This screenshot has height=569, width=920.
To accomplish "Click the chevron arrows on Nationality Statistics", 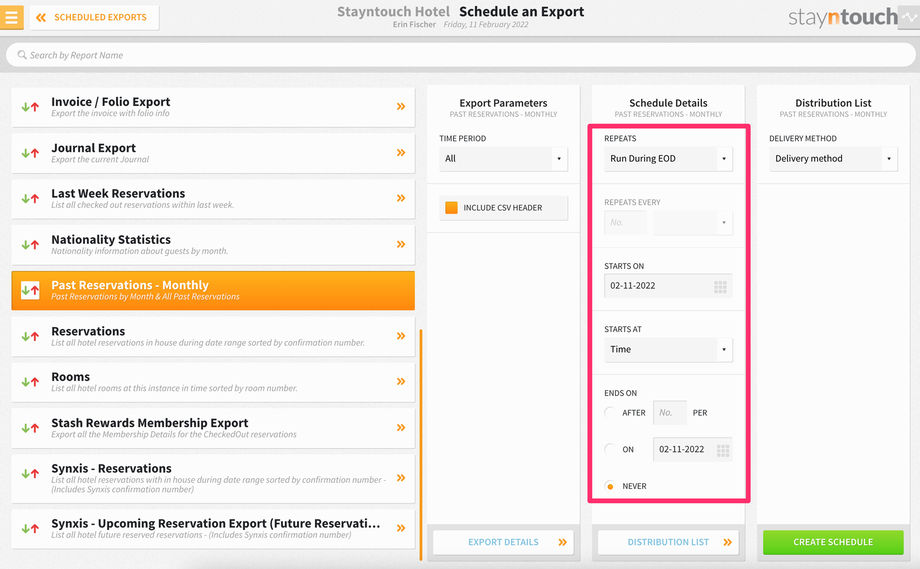I will (401, 244).
